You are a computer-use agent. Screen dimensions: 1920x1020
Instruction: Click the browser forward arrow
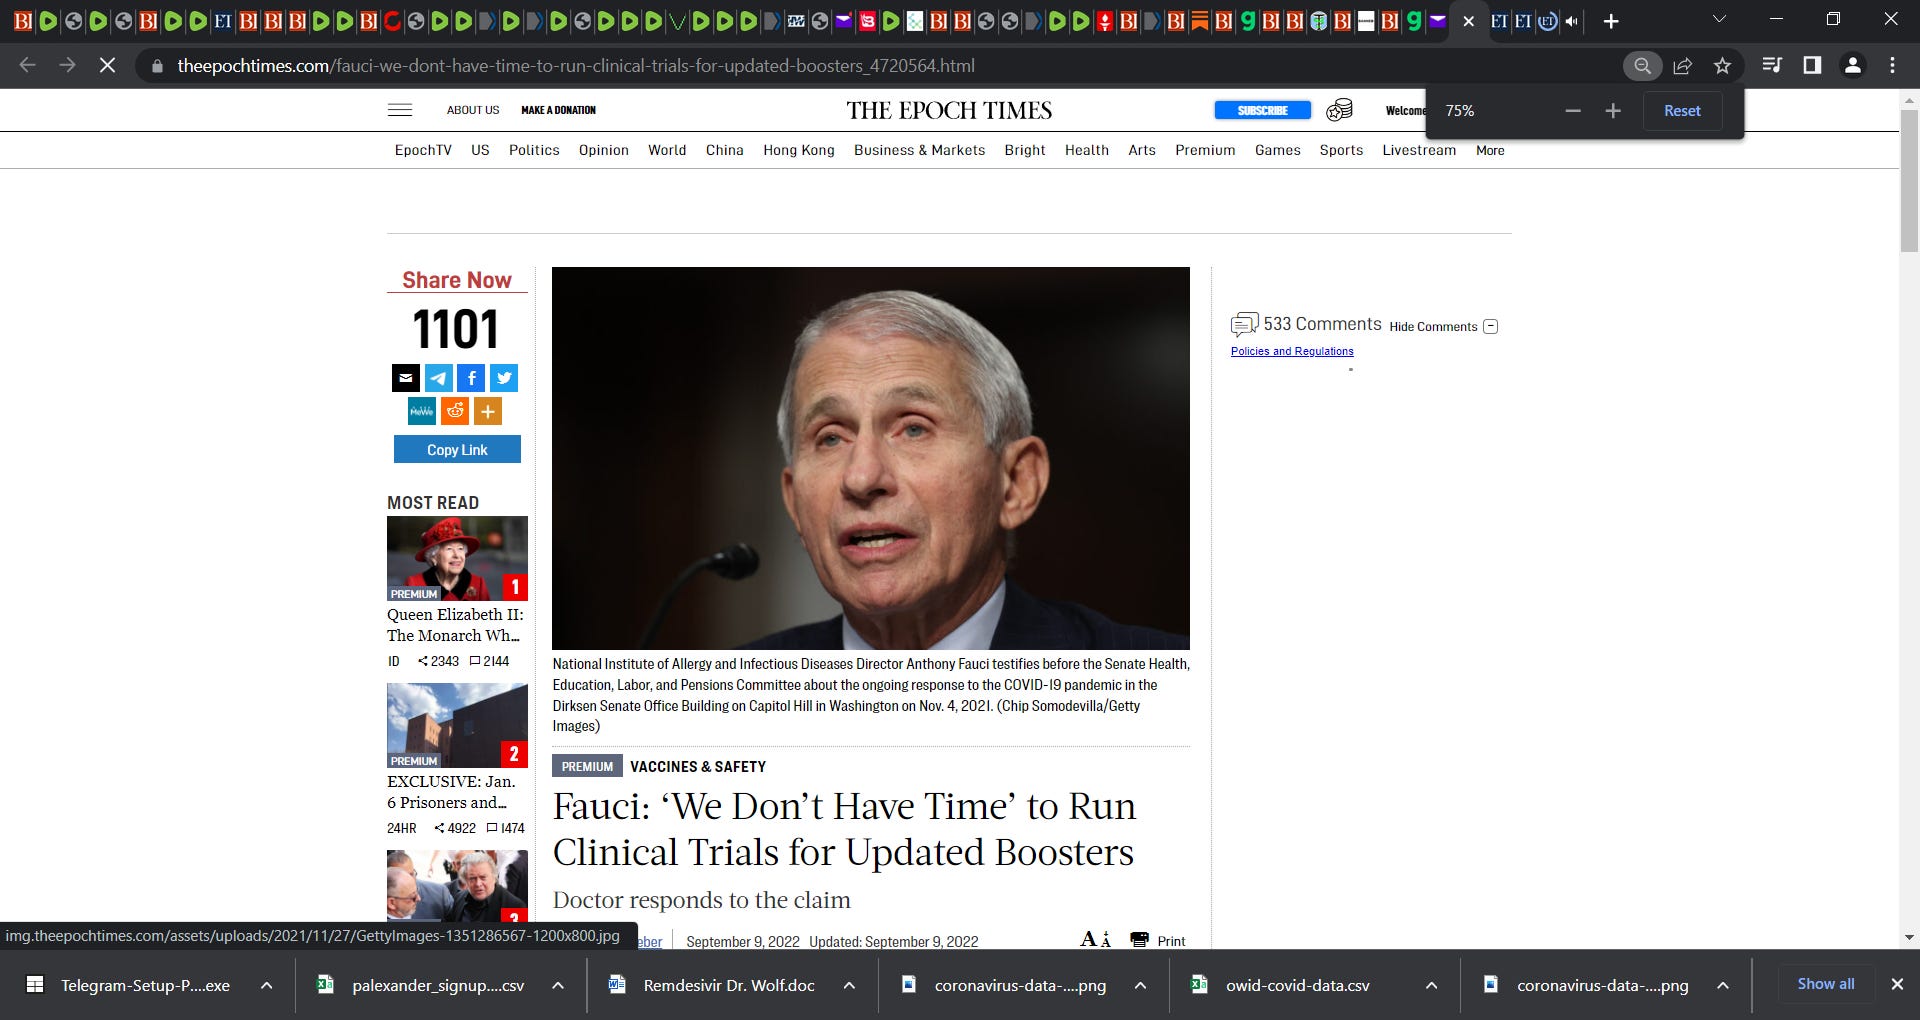[x=67, y=65]
